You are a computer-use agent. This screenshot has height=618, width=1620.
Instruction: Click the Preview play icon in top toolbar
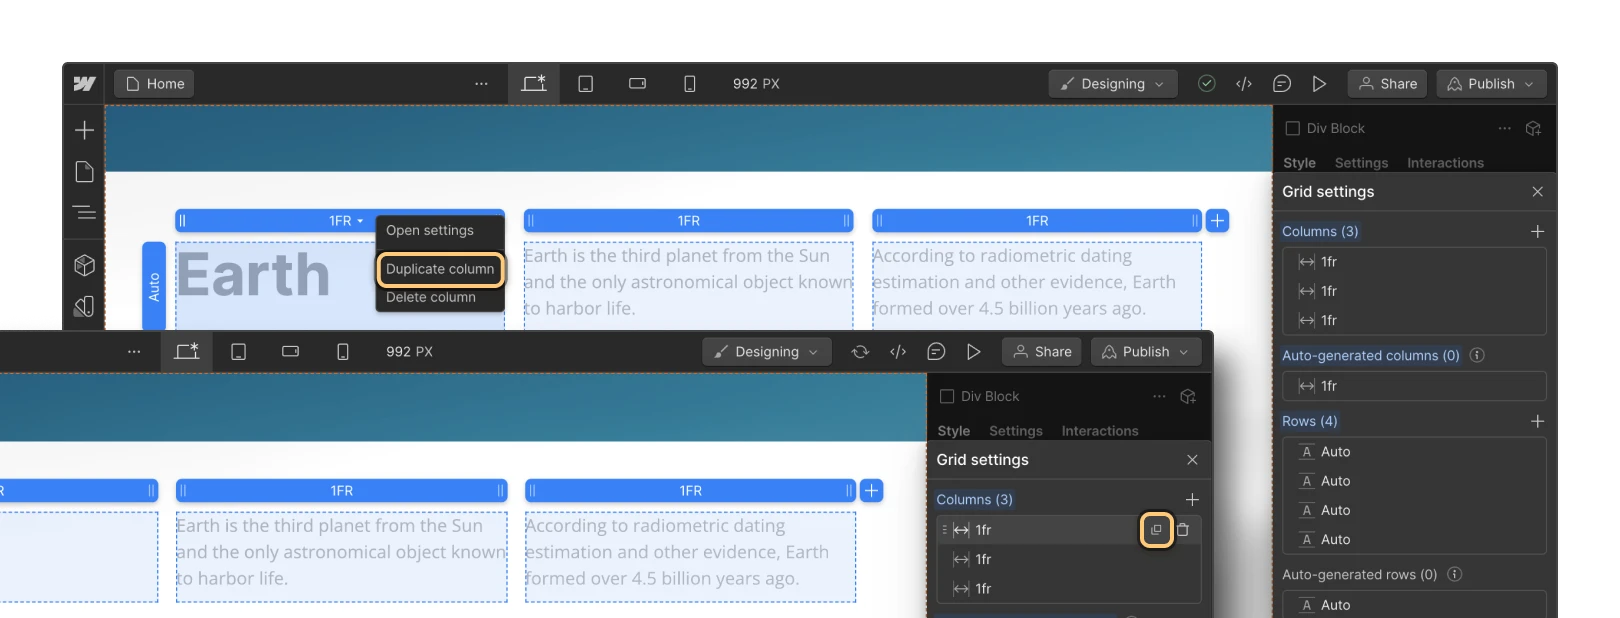pyautogui.click(x=1319, y=84)
